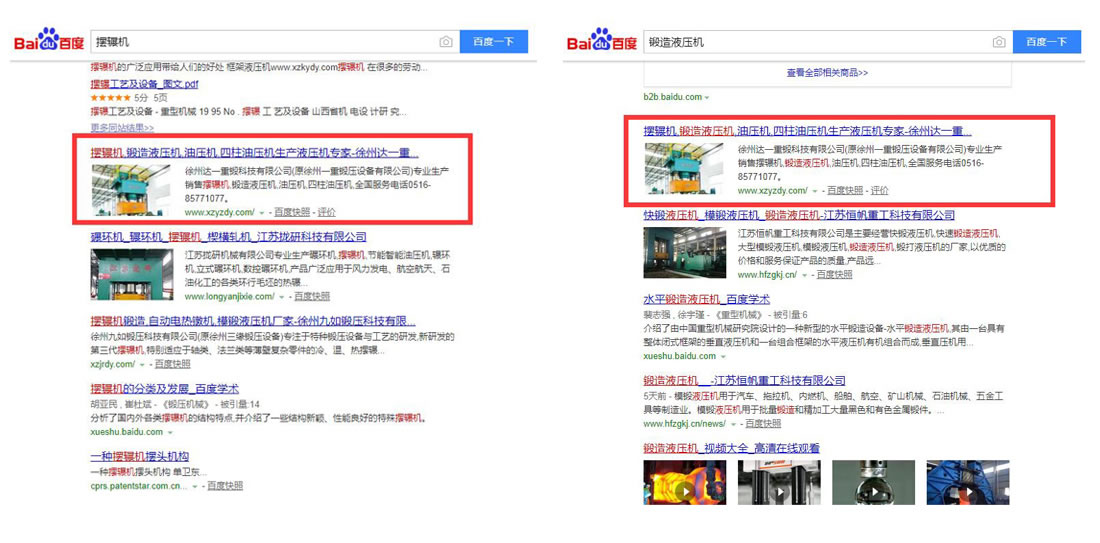1100x543 pixels.
Task: Click into the search field containing 锻造液压机
Action: (810, 42)
